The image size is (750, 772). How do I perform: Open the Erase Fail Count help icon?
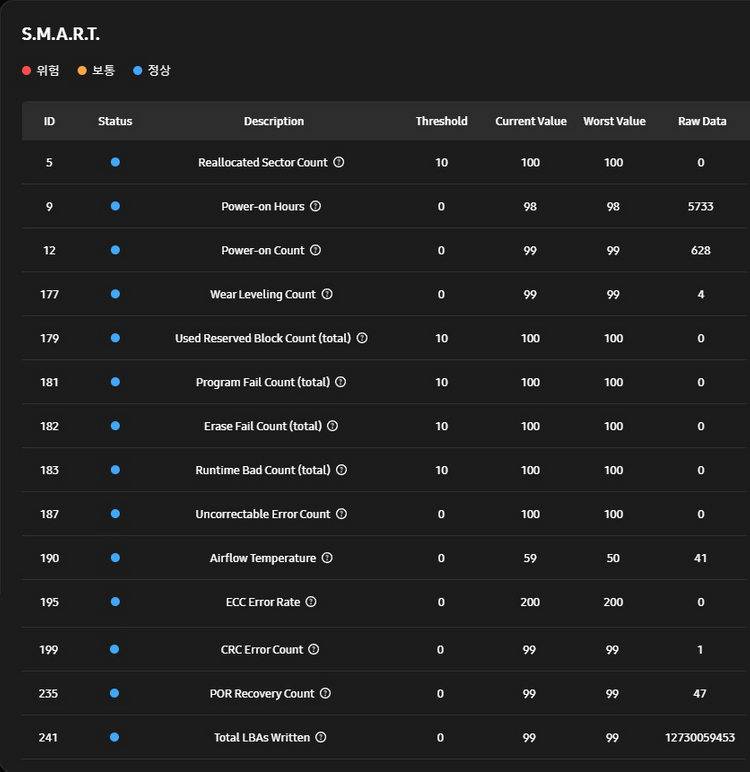[x=333, y=426]
